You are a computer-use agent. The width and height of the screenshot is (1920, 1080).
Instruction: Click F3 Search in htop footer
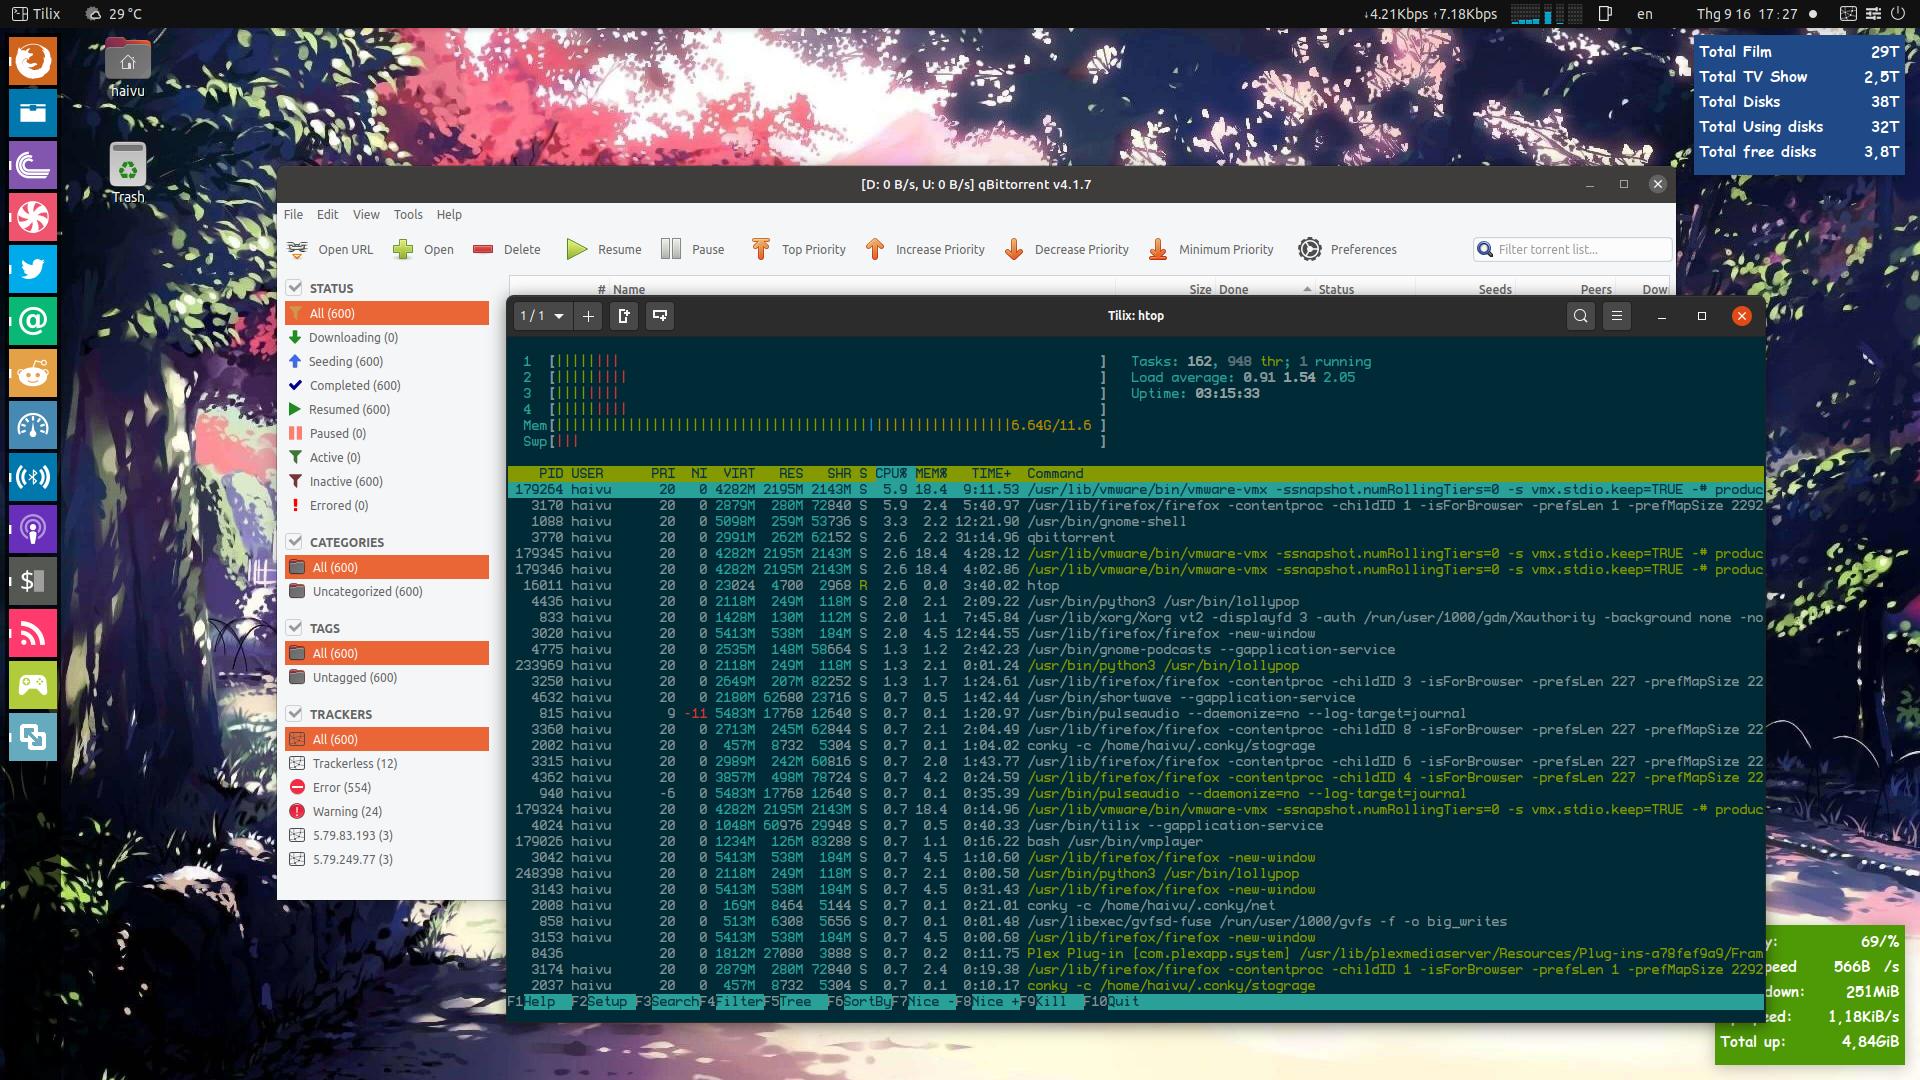(x=667, y=1001)
